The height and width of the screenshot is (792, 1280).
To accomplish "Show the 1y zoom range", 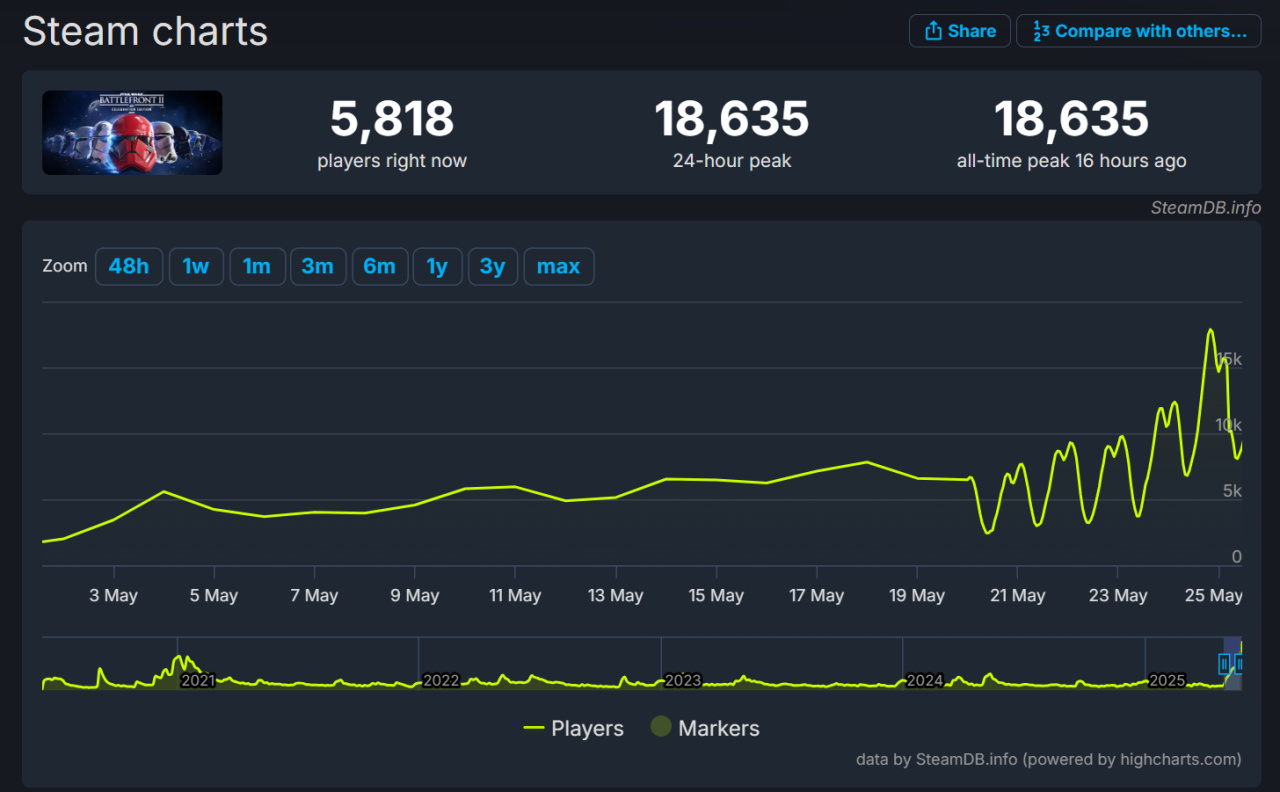I will click(437, 267).
